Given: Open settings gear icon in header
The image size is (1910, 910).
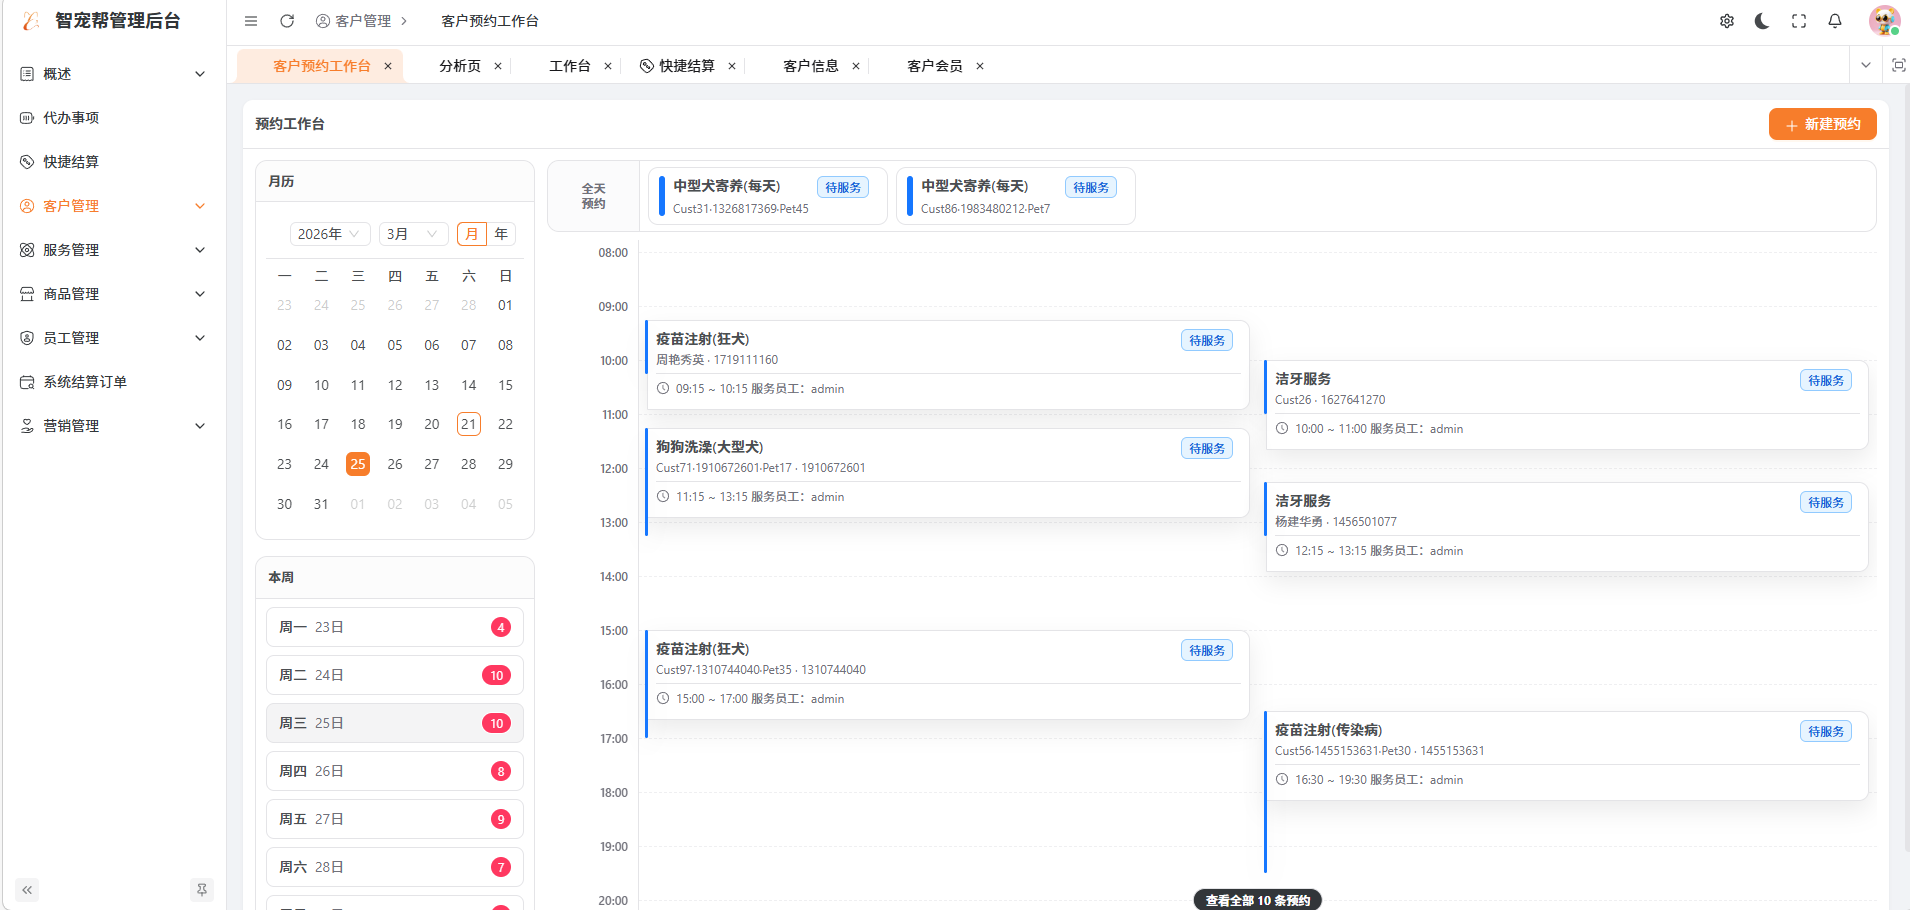Looking at the screenshot, I should tap(1727, 21).
